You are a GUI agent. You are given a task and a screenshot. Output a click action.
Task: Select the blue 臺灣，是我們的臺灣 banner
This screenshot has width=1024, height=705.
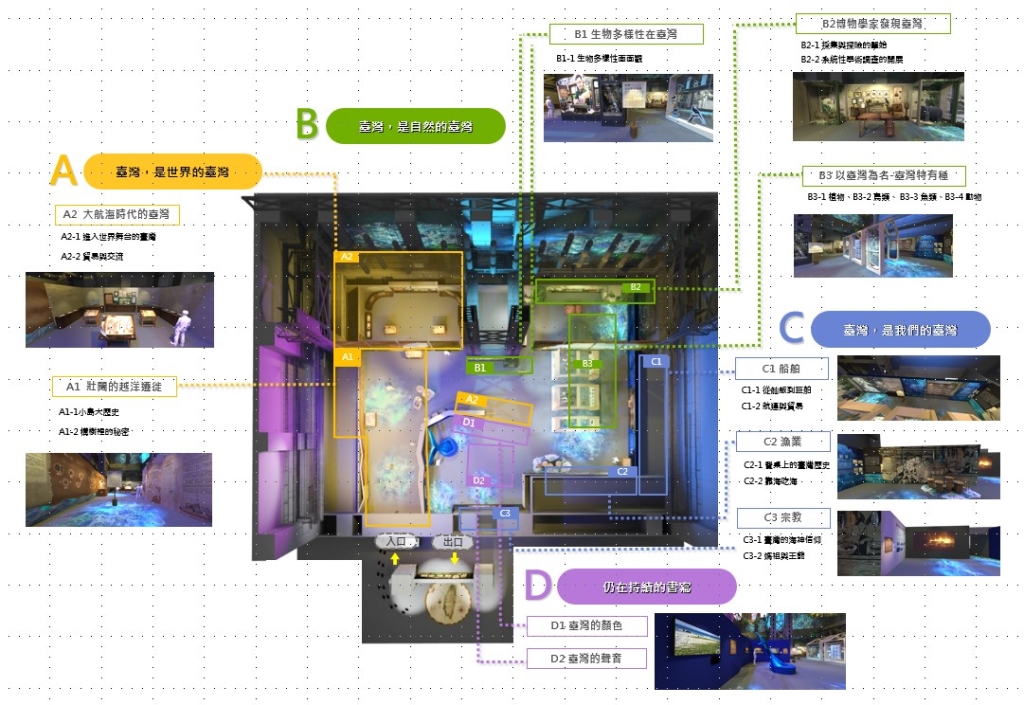coord(899,329)
